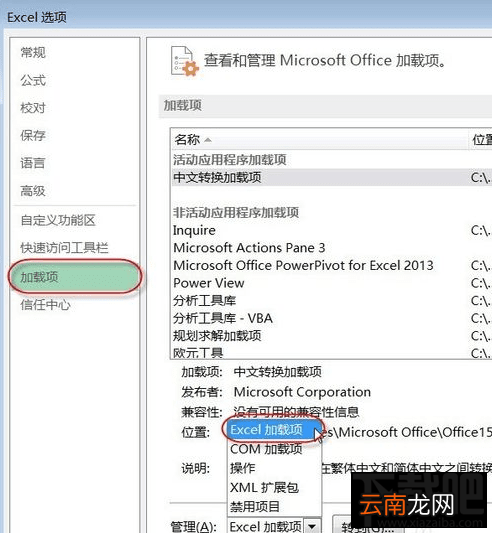Choose Excel 加载项 from dropdown list

[x=274, y=430]
